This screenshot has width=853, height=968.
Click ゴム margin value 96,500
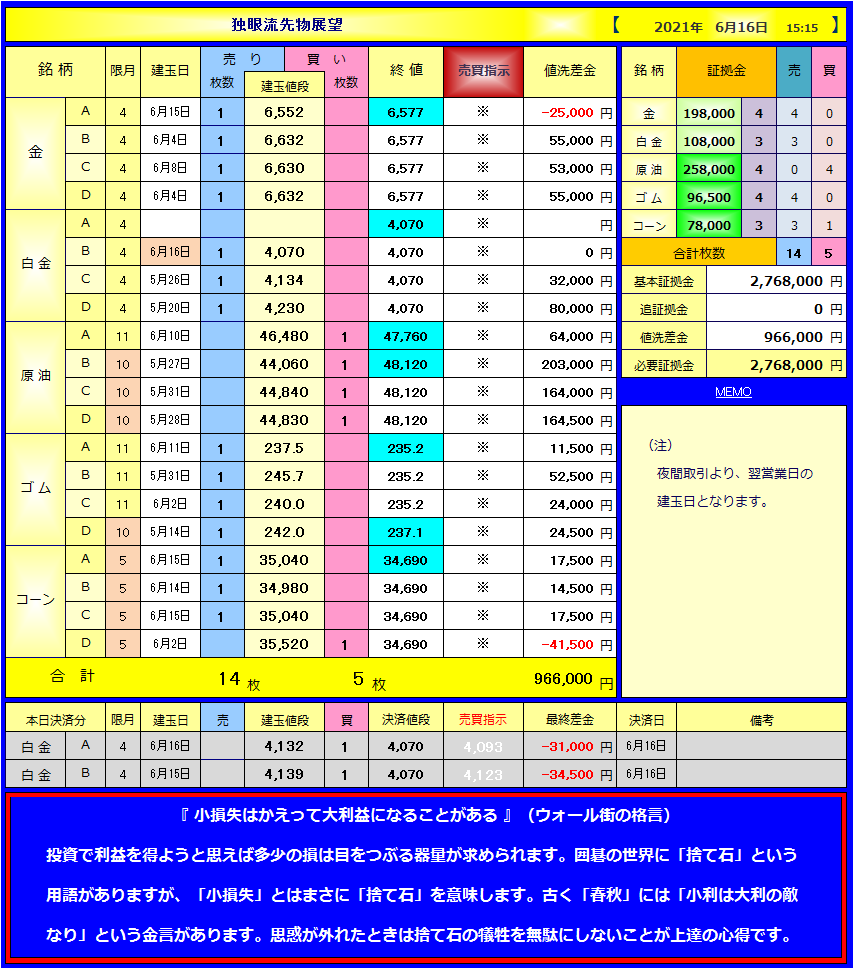708,198
